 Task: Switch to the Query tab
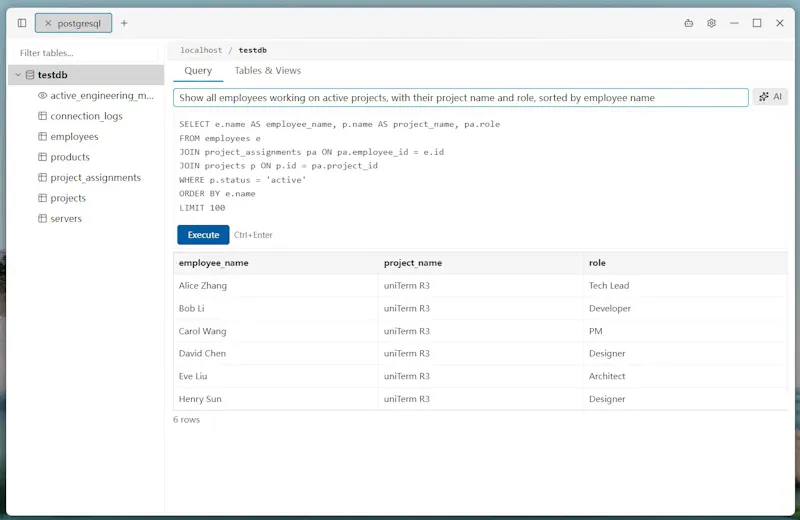pyautogui.click(x=198, y=71)
